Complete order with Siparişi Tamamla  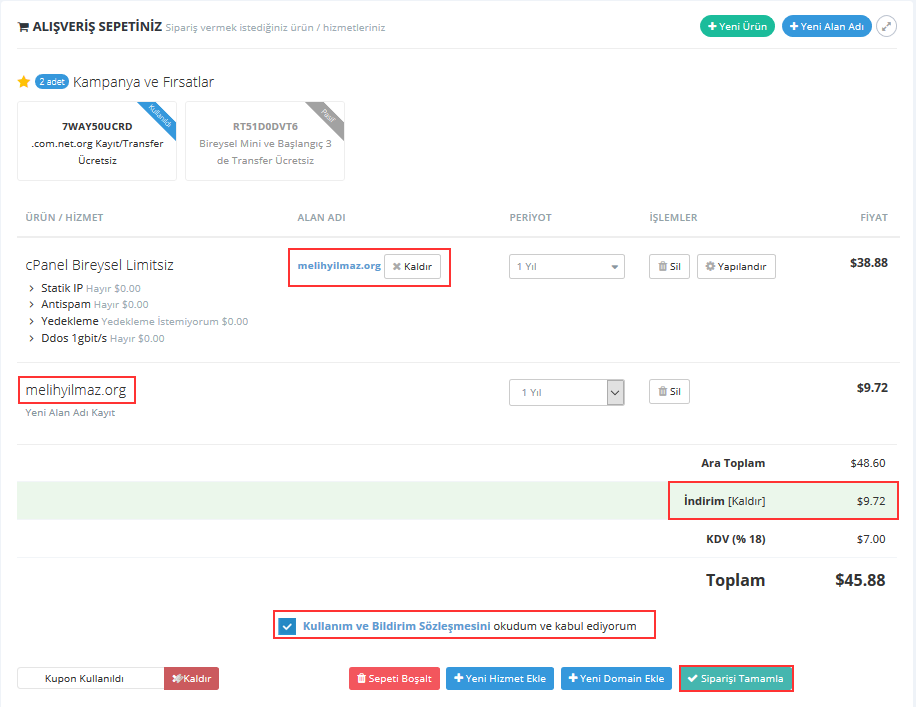(x=735, y=679)
